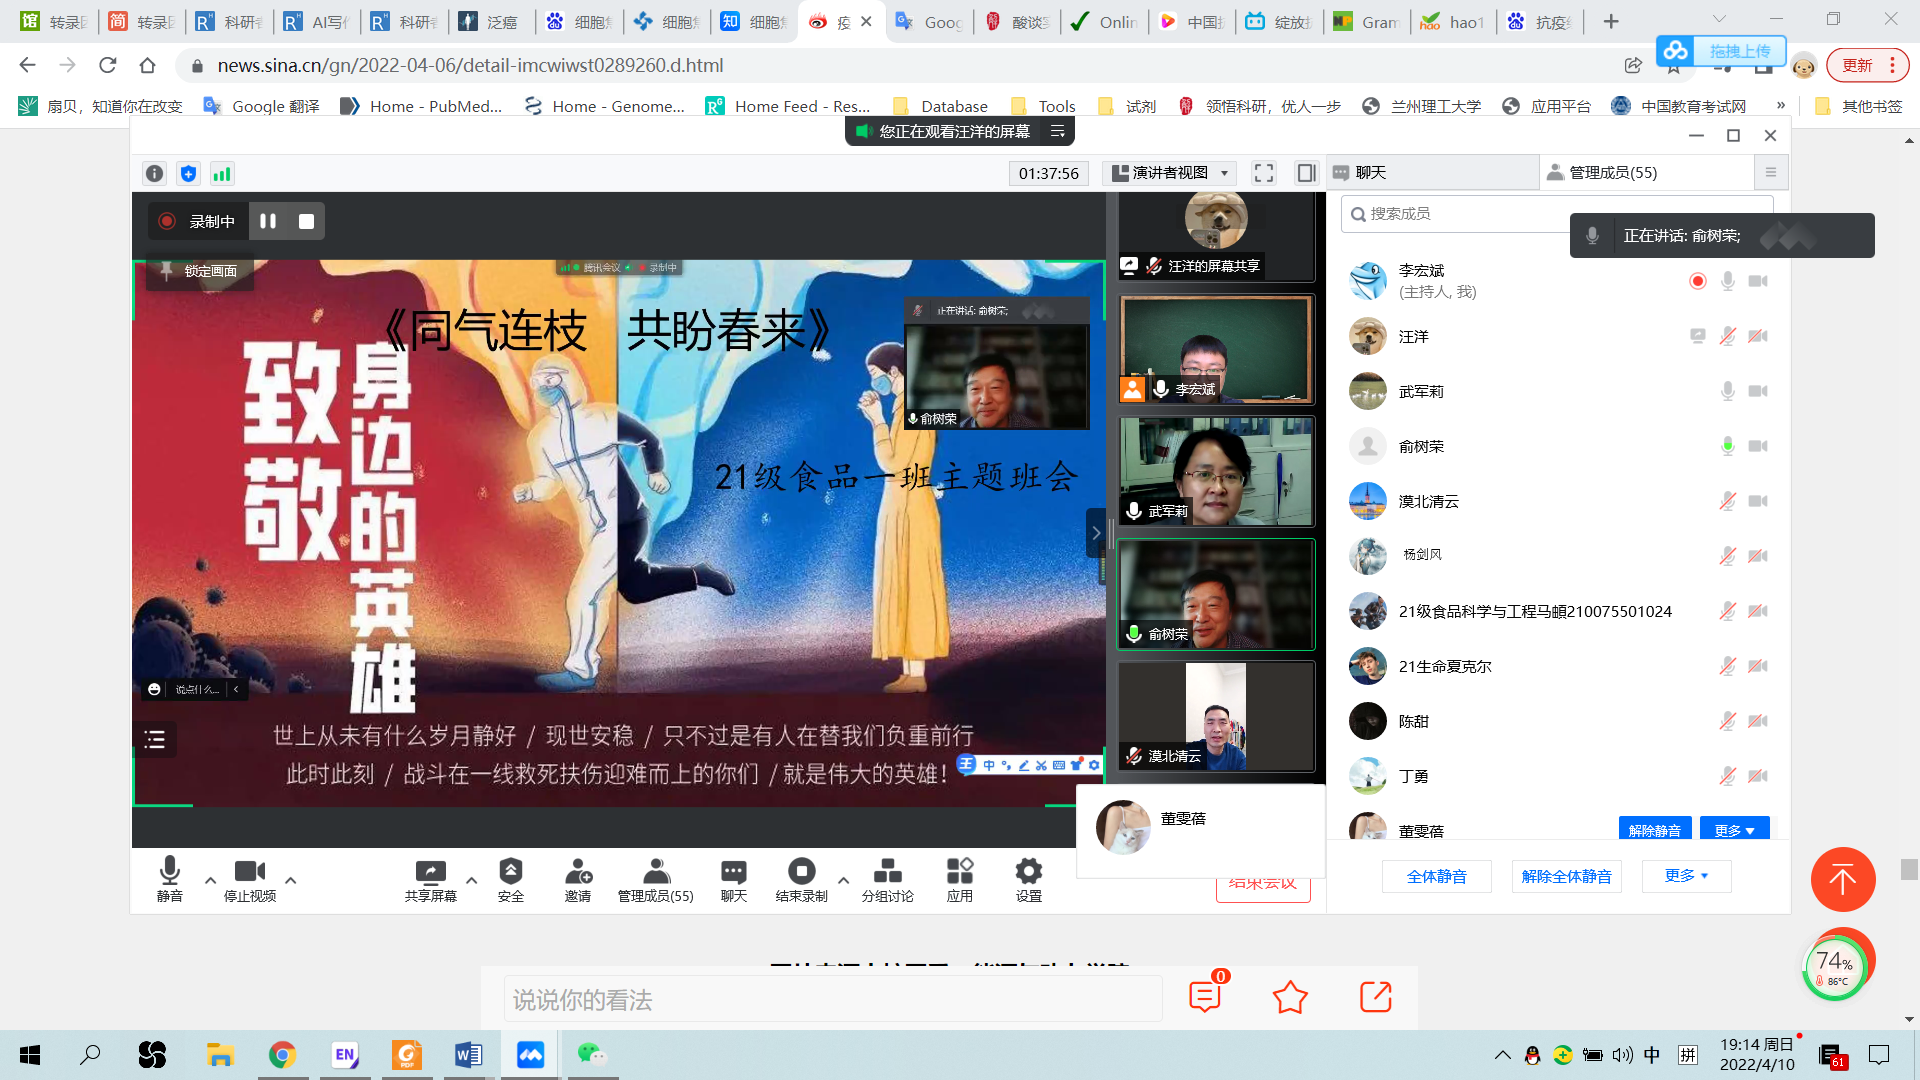1920x1080 pixels.
Task: Click the fullscreen icon near the timer
Action: click(1264, 173)
